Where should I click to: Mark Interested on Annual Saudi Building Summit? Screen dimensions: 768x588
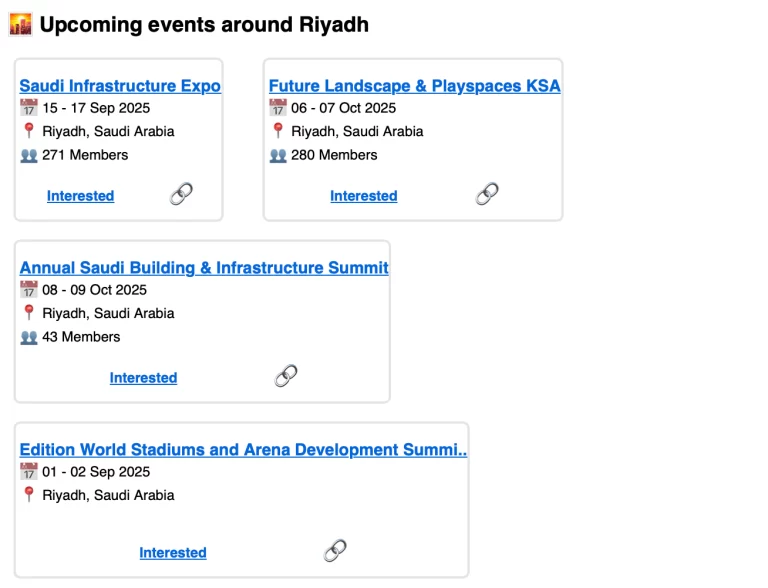point(143,378)
